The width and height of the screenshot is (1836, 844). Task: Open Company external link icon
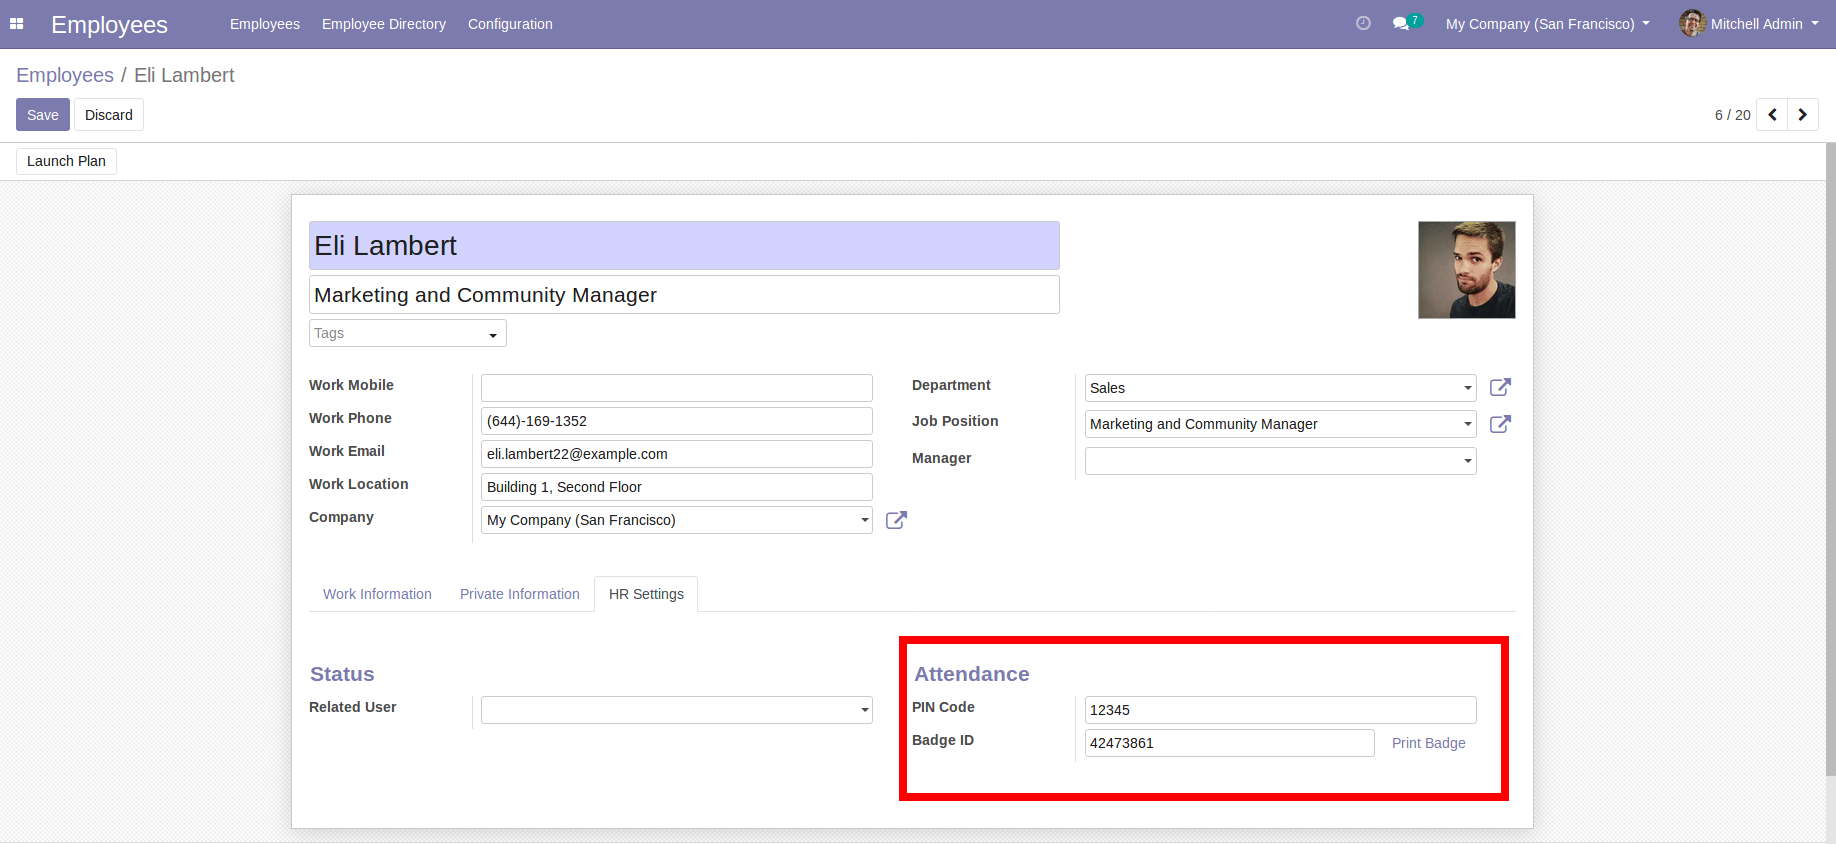point(896,520)
